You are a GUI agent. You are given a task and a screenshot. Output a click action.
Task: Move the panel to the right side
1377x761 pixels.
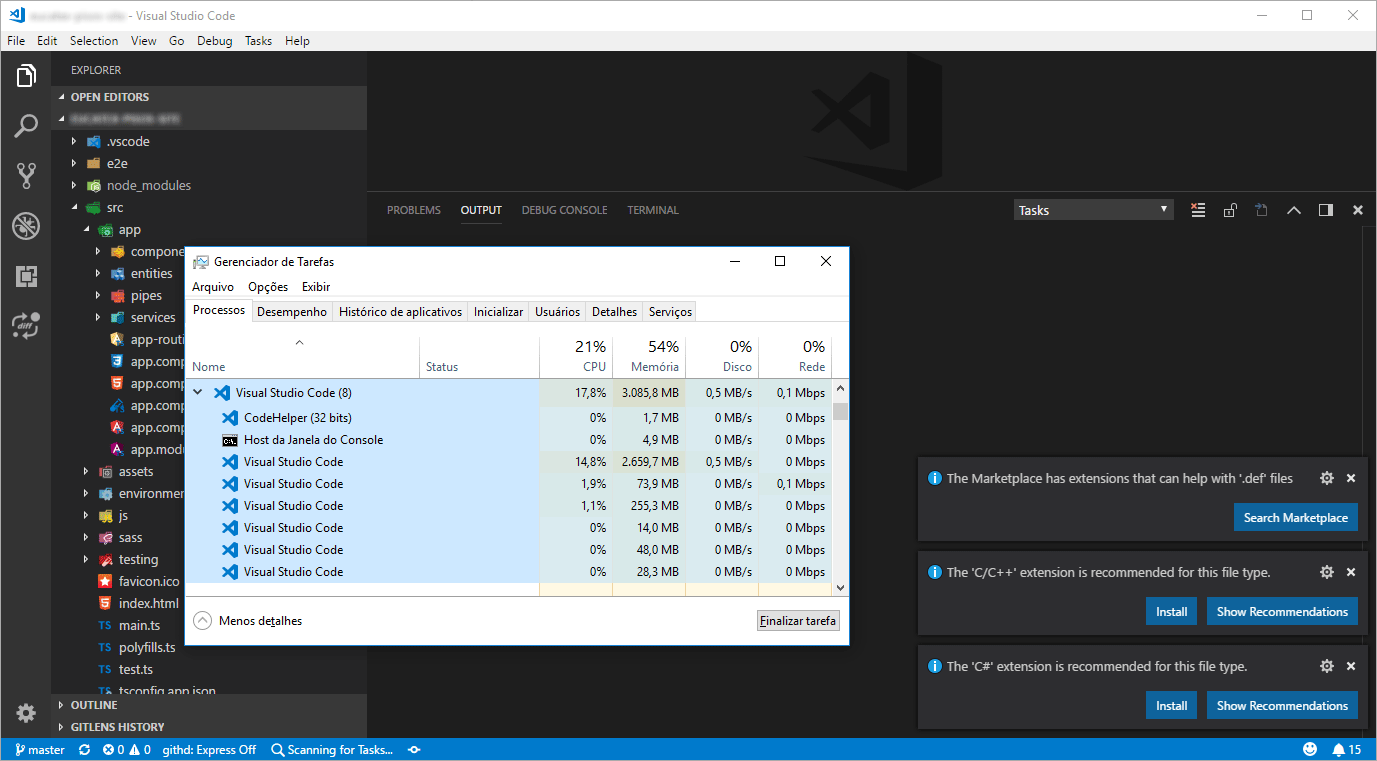(1326, 210)
